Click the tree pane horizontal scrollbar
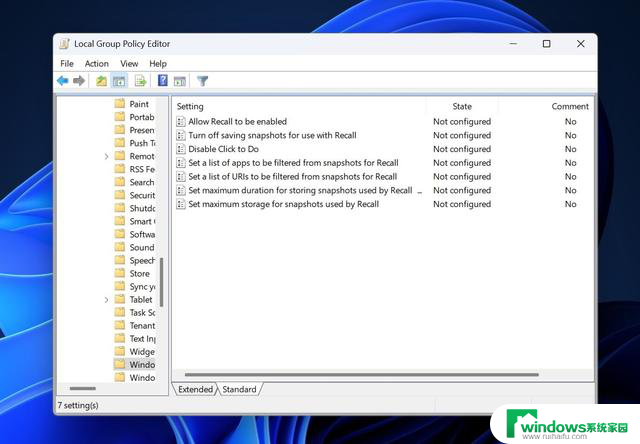Screen dimensions: 640x444 click(83, 388)
